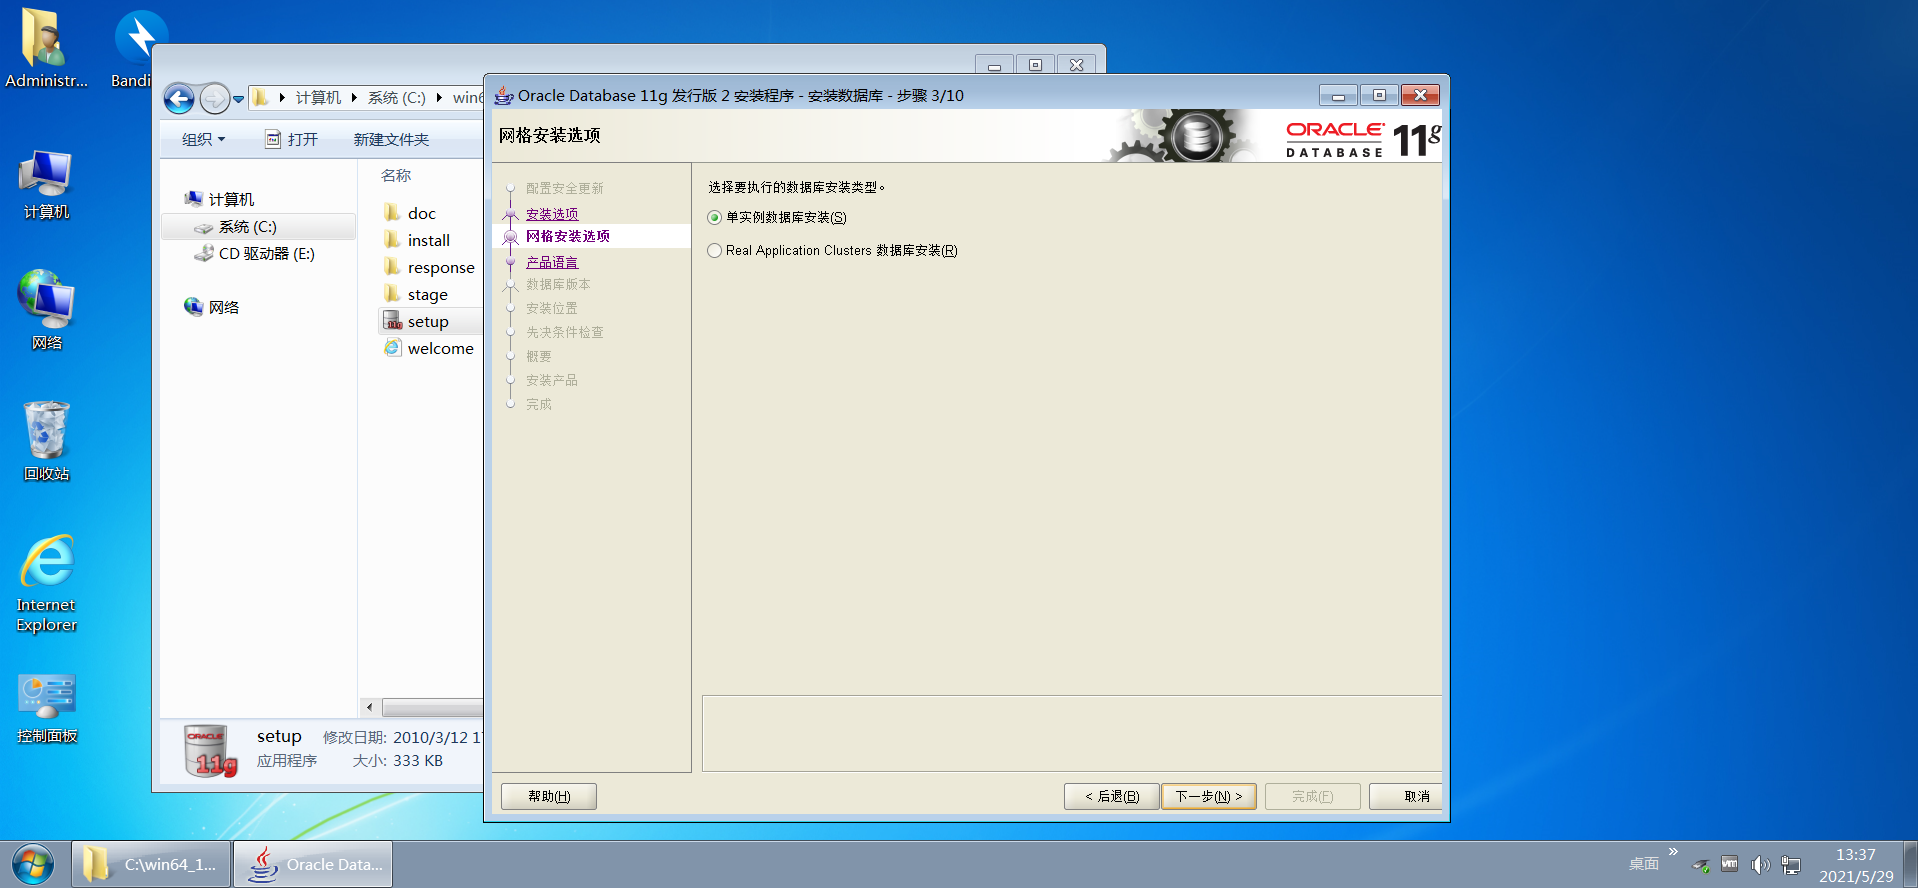
Task: Expand breadcrumb arrow after 计算机
Action: tap(354, 98)
